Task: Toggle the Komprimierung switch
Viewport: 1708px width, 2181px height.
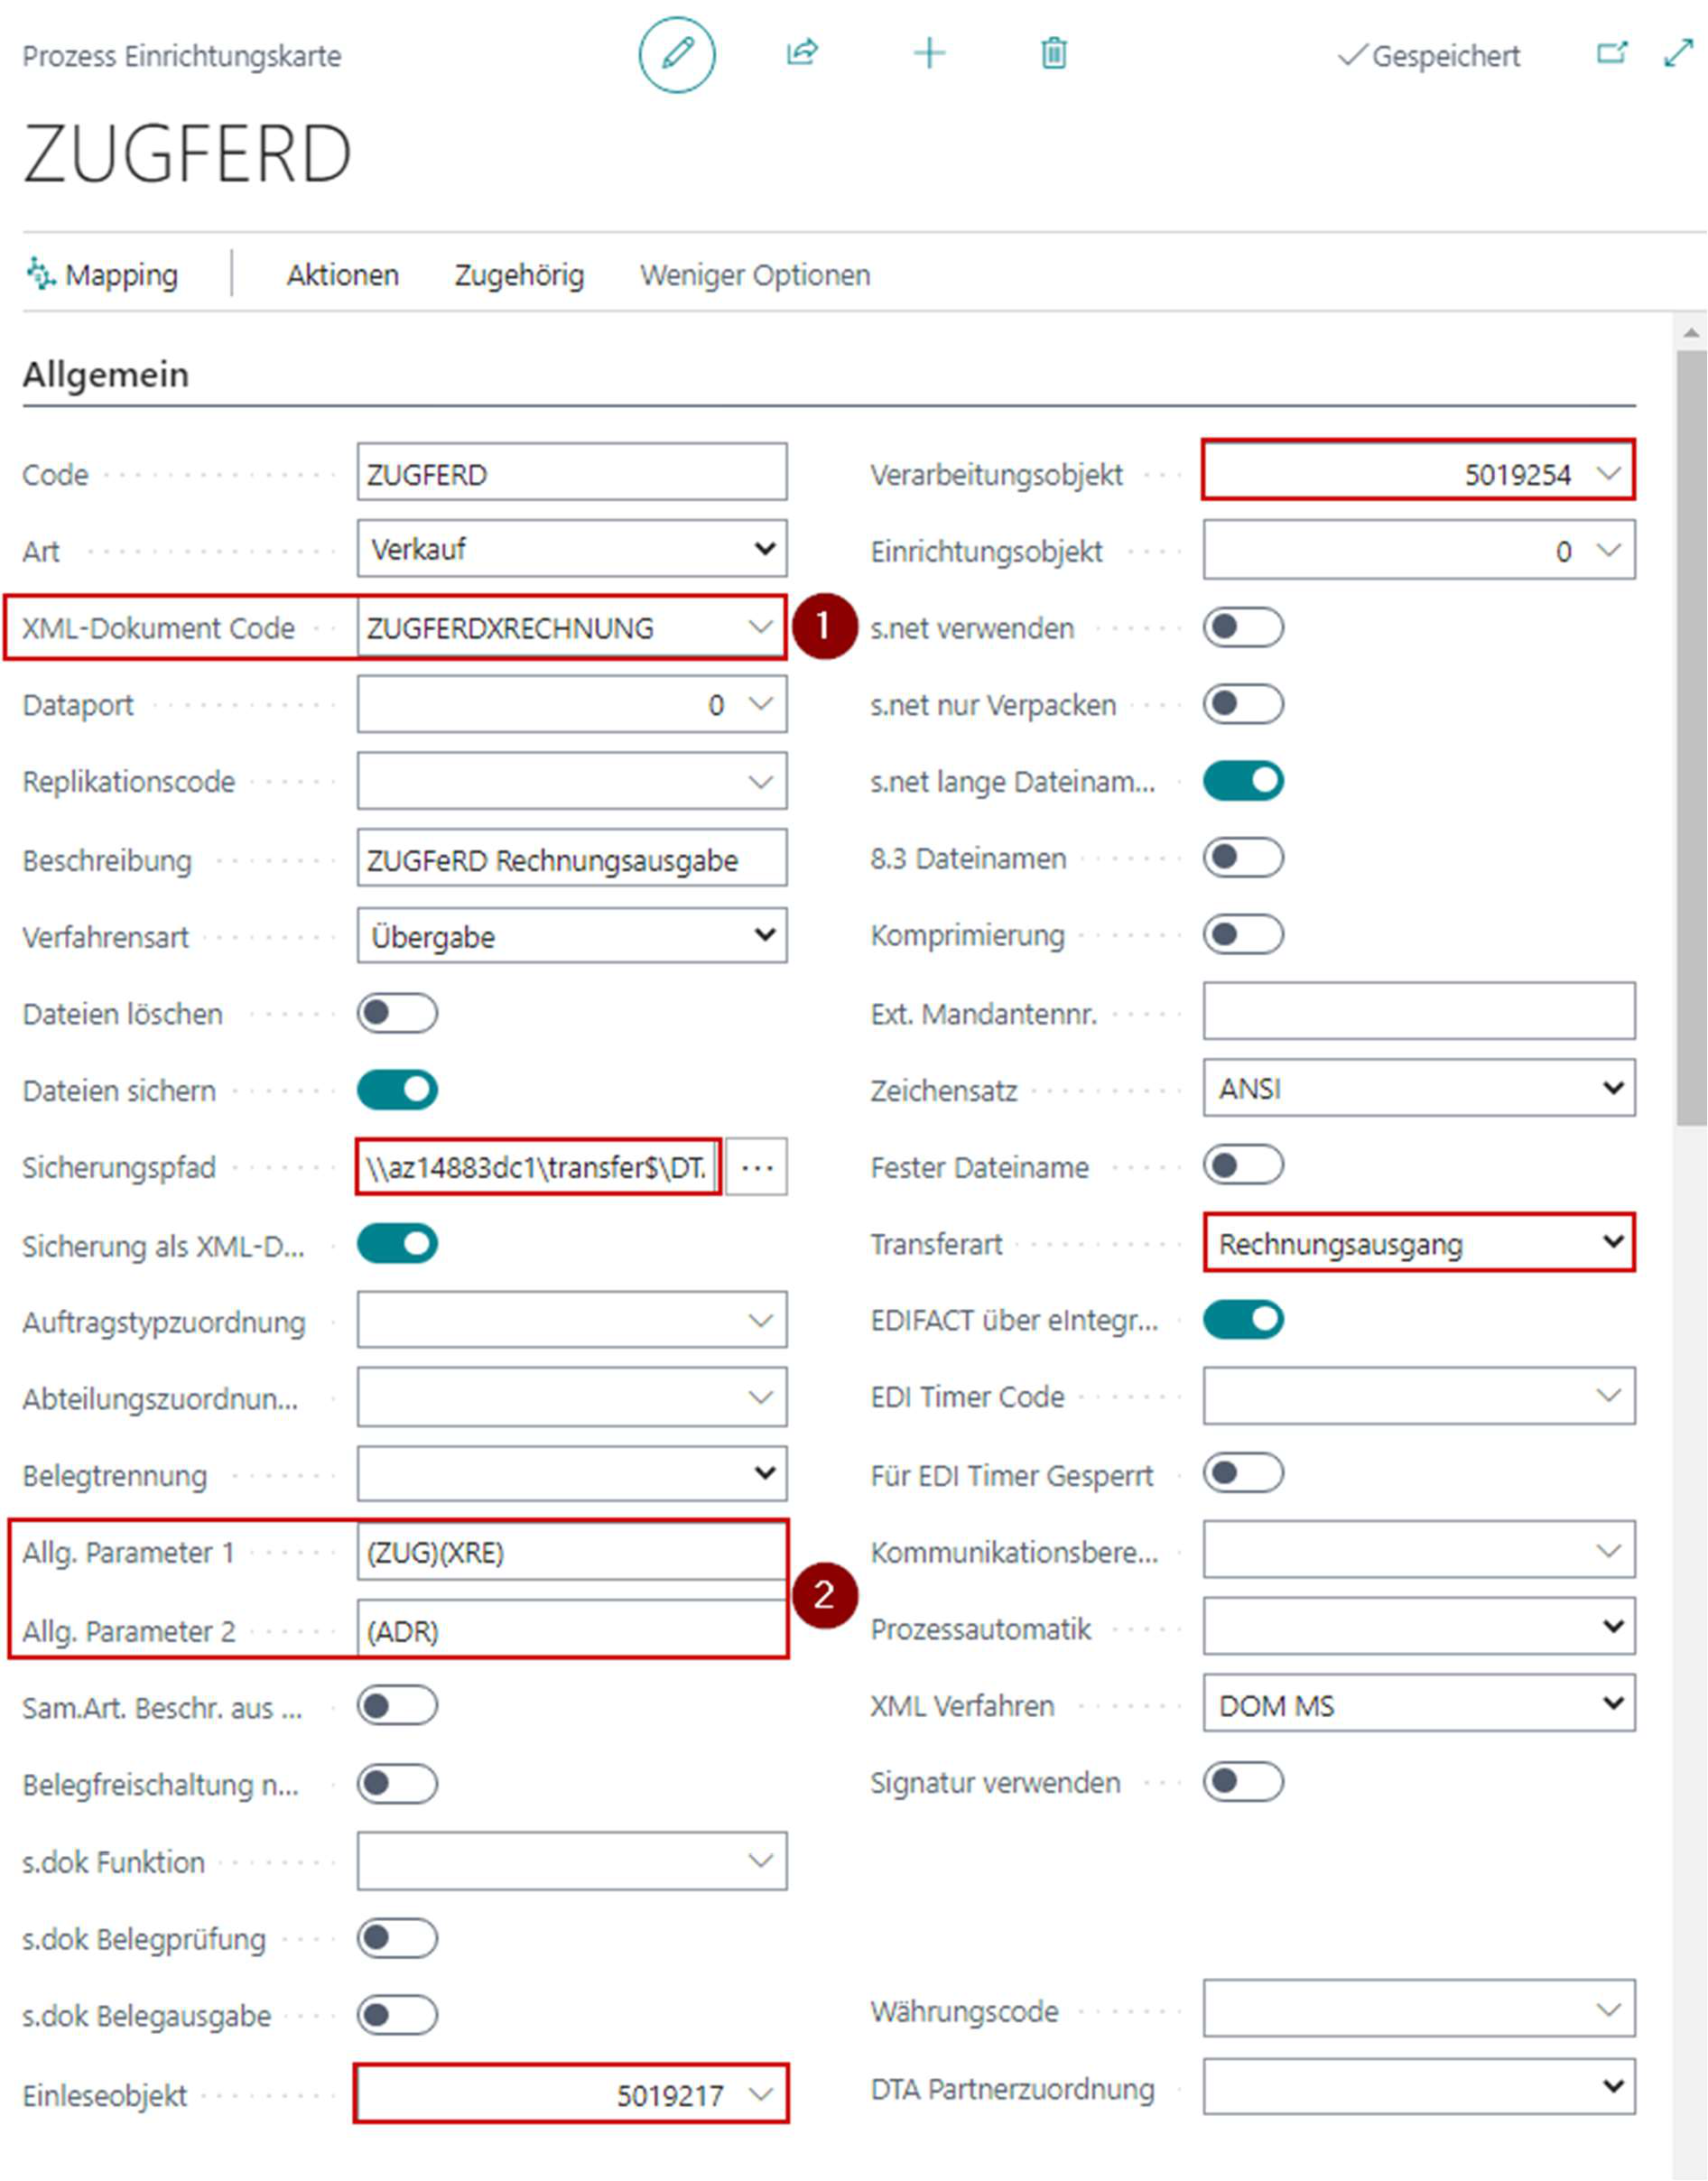Action: (x=1243, y=935)
